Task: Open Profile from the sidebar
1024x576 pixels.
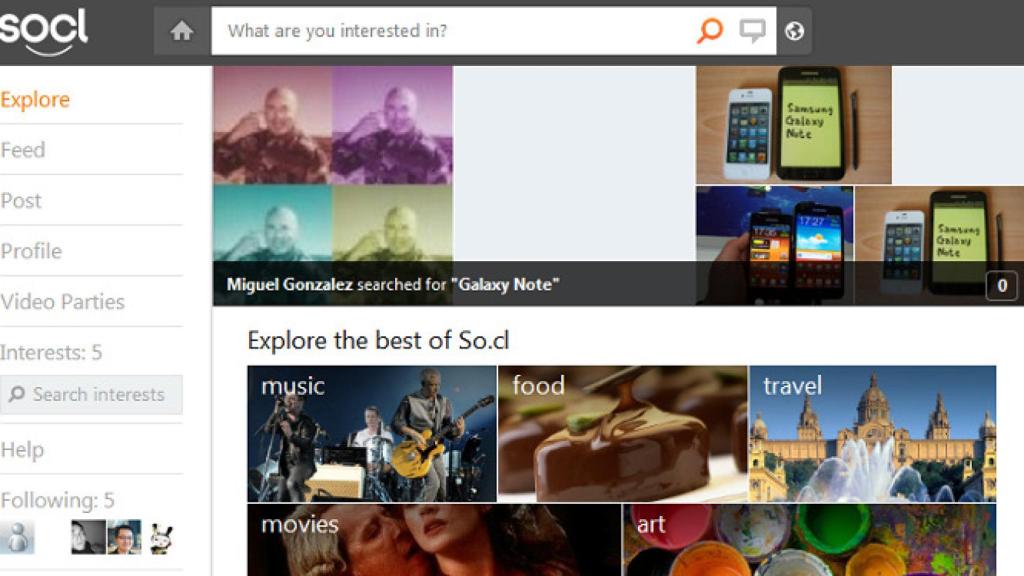Action: tap(31, 251)
